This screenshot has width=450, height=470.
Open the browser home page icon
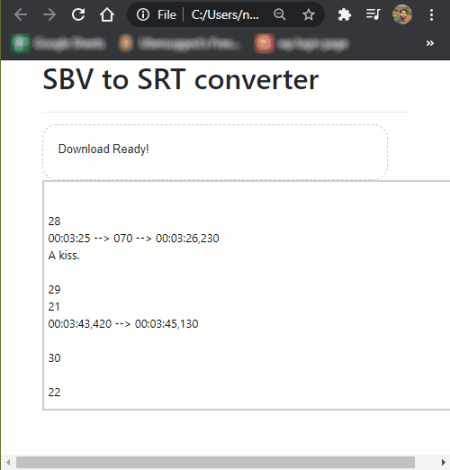(107, 15)
